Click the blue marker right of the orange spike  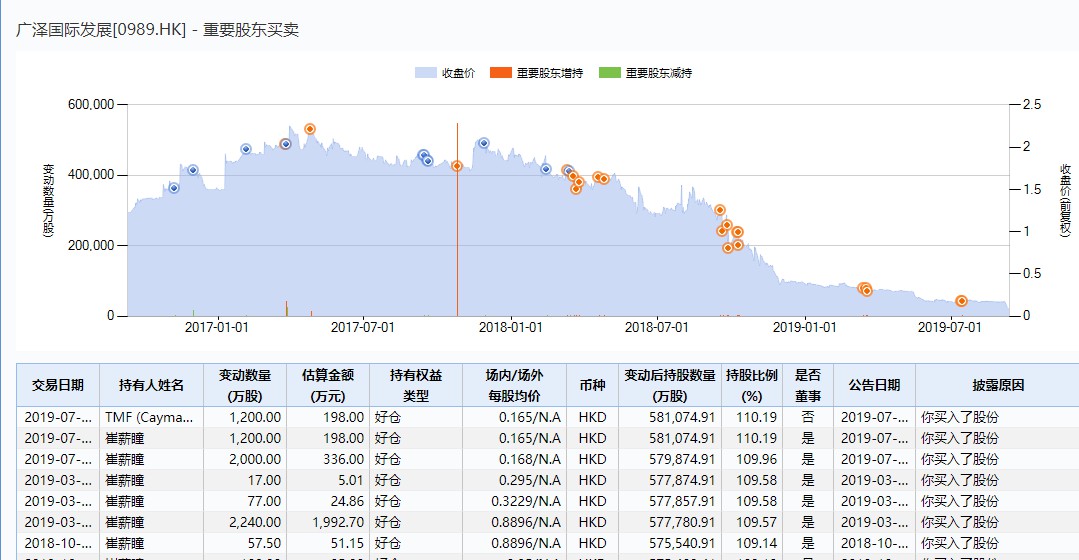point(484,143)
